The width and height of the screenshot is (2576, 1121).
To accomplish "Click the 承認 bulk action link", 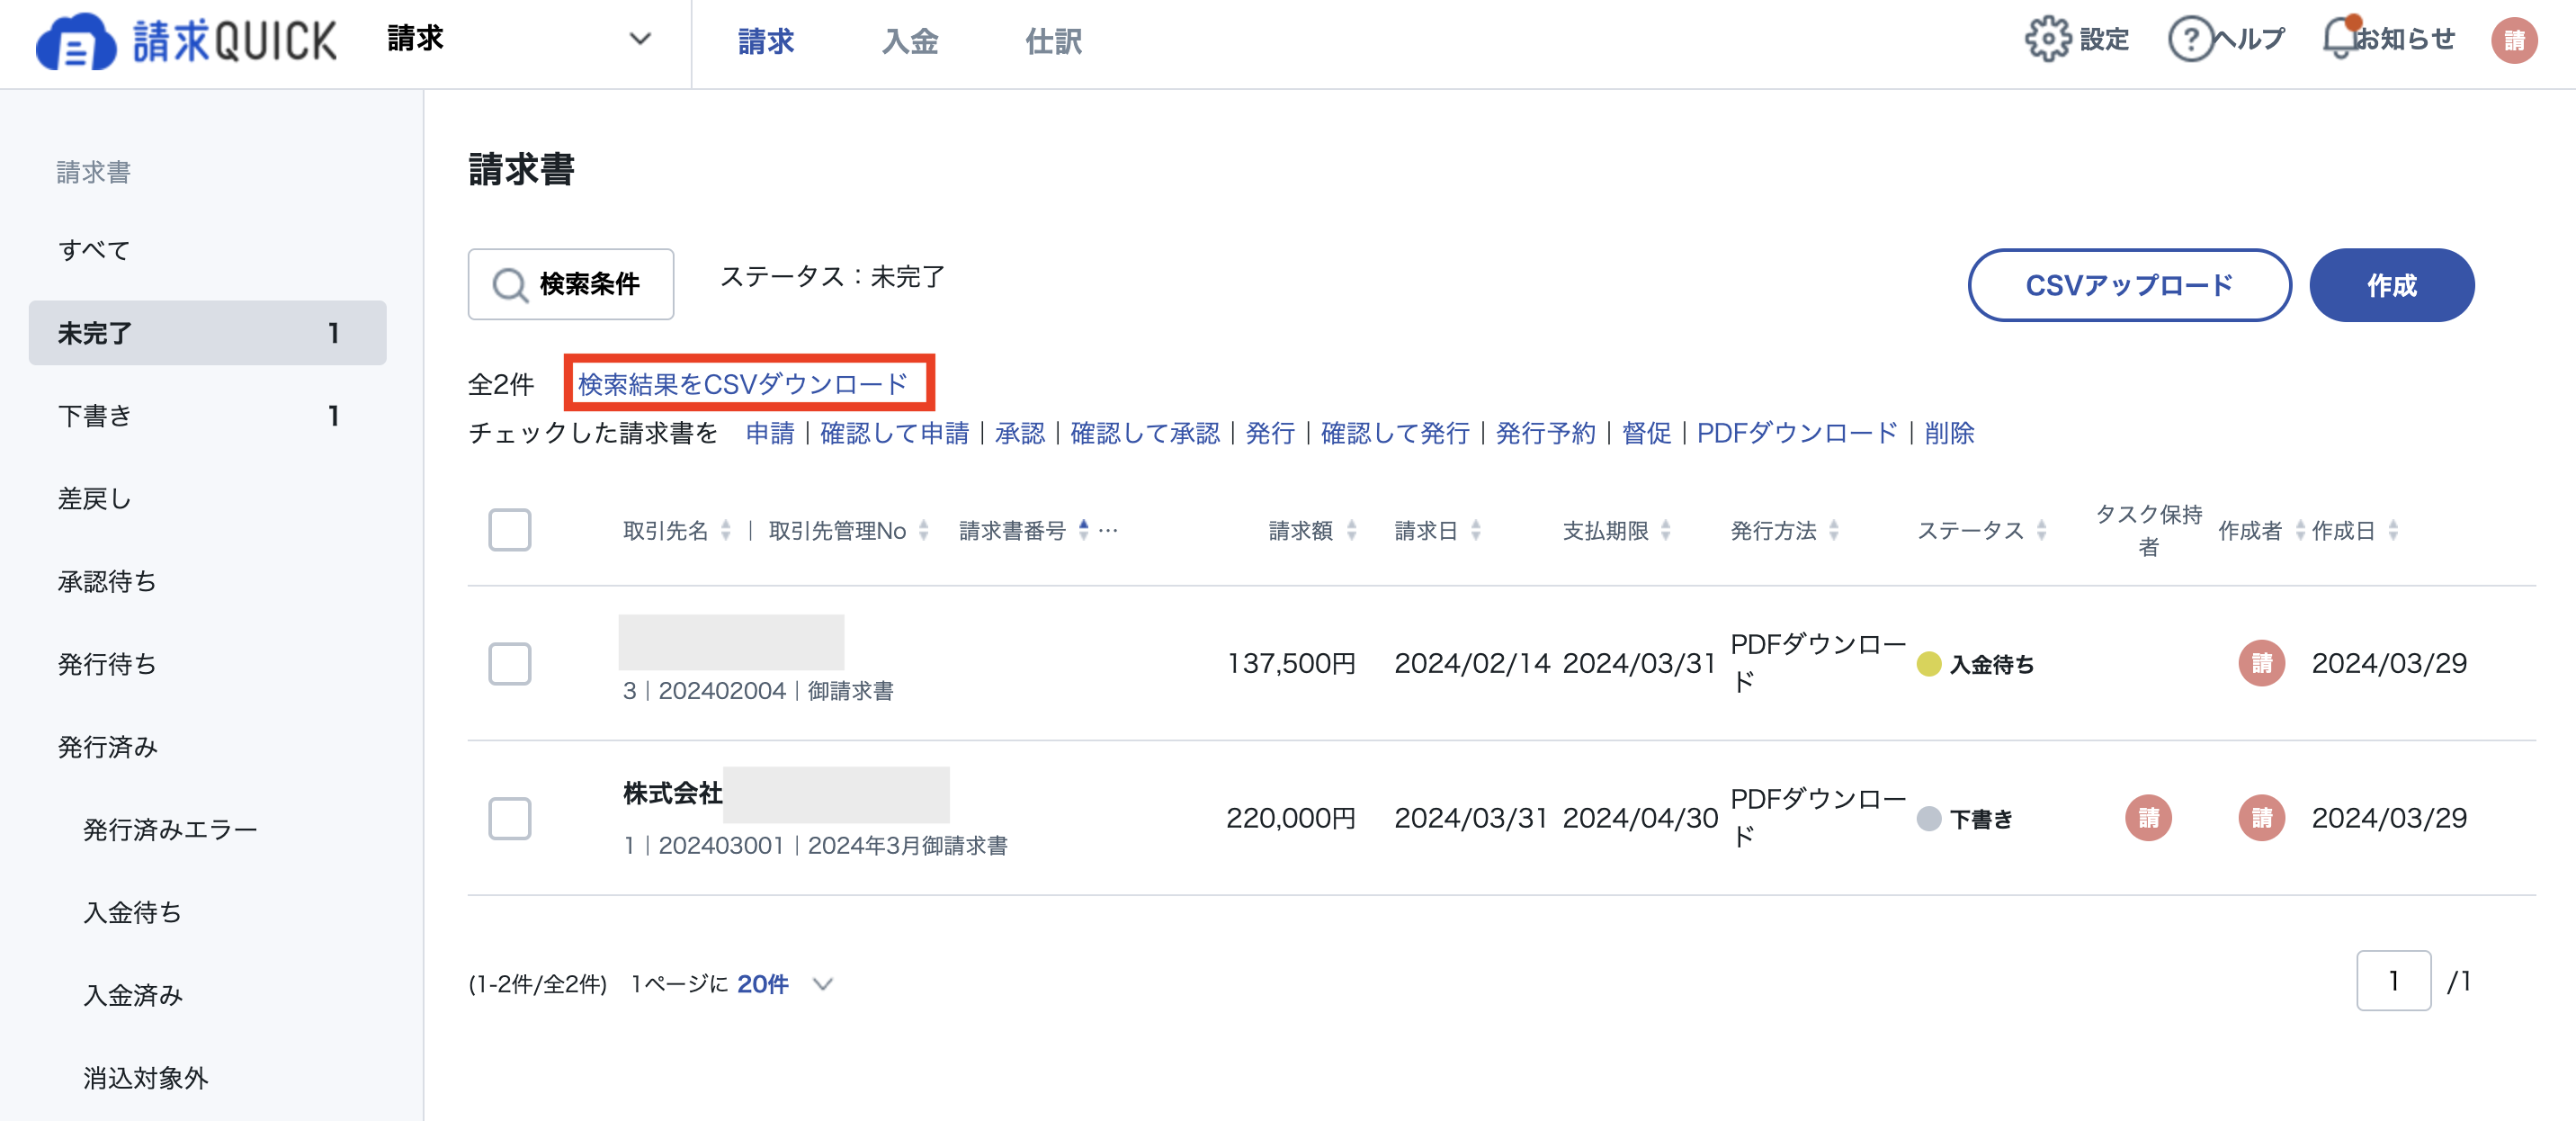I will point(1019,434).
